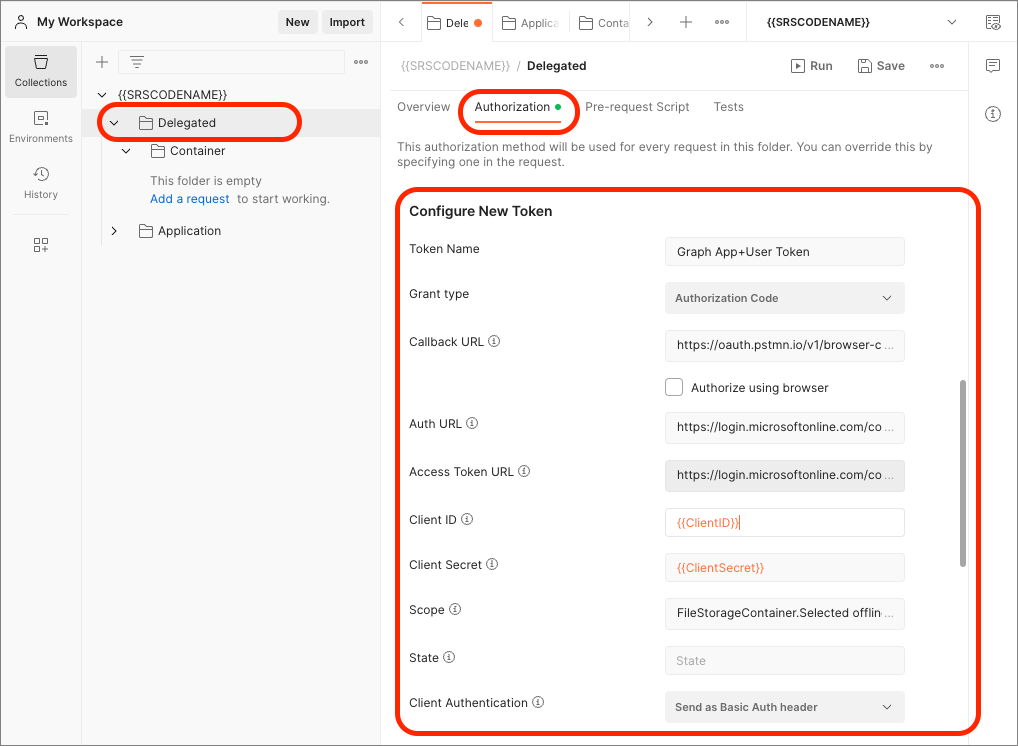Switch to the Pre-request Script tab
The height and width of the screenshot is (746, 1018).
(x=637, y=107)
